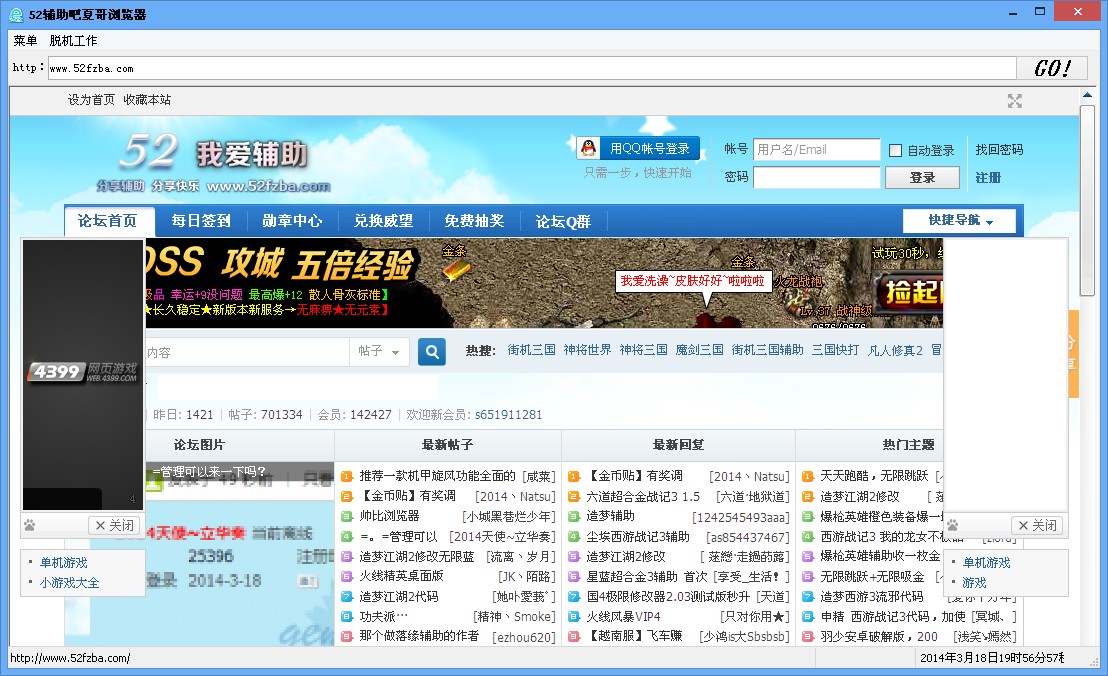Open the 勋章中心 nav tab
Screen dimensions: 1108x676
click(x=292, y=221)
